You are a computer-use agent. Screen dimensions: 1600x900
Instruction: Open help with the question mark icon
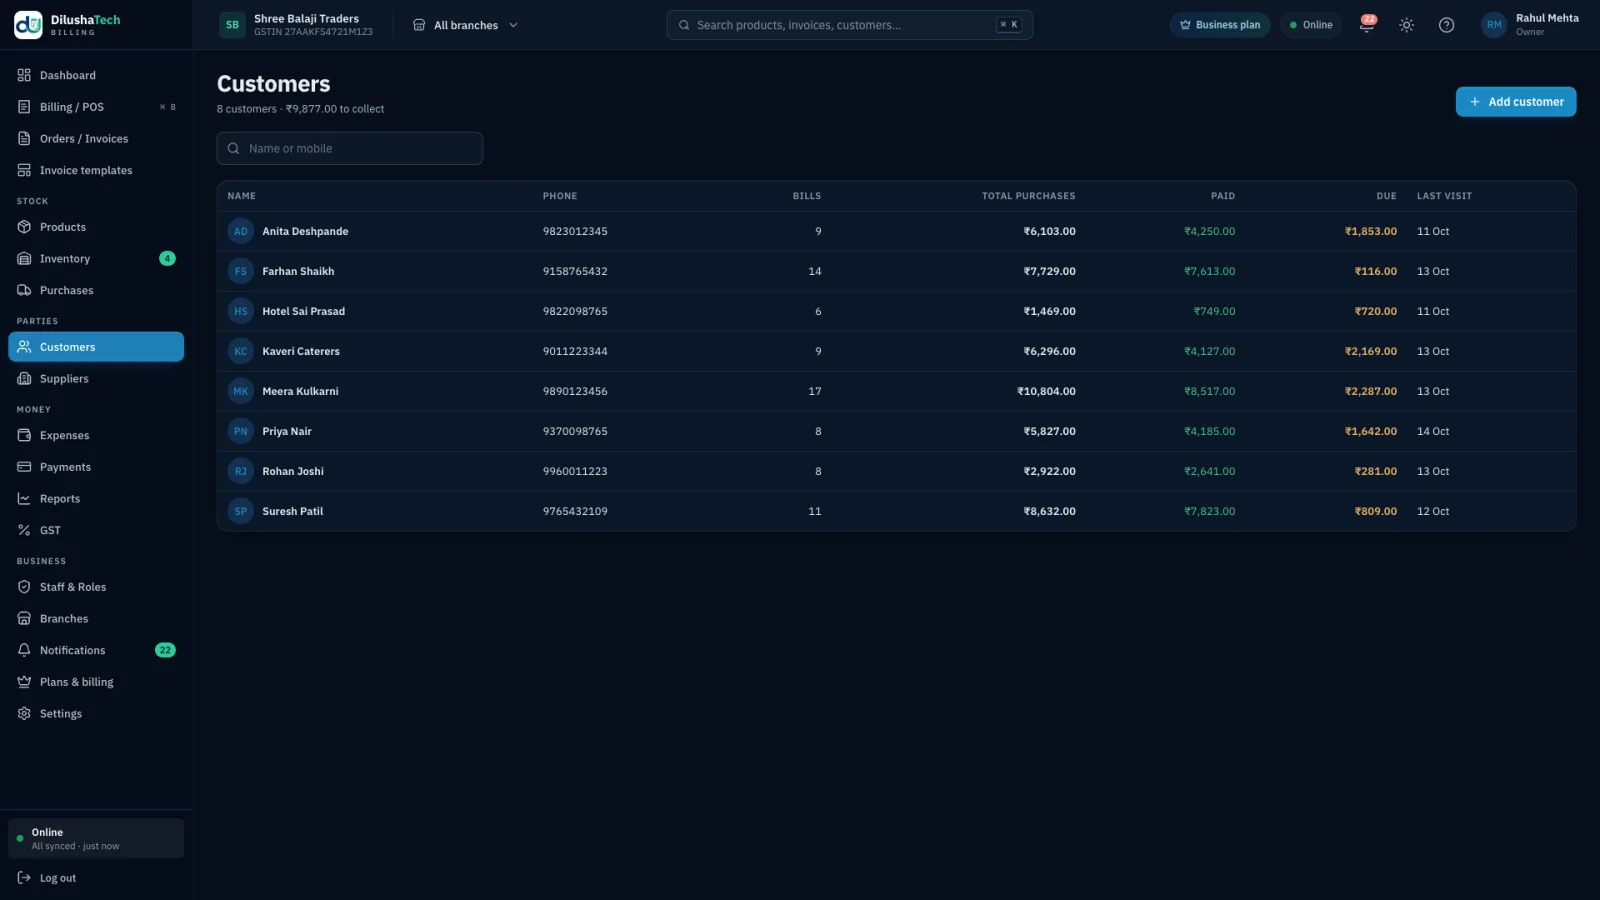pyautogui.click(x=1446, y=25)
